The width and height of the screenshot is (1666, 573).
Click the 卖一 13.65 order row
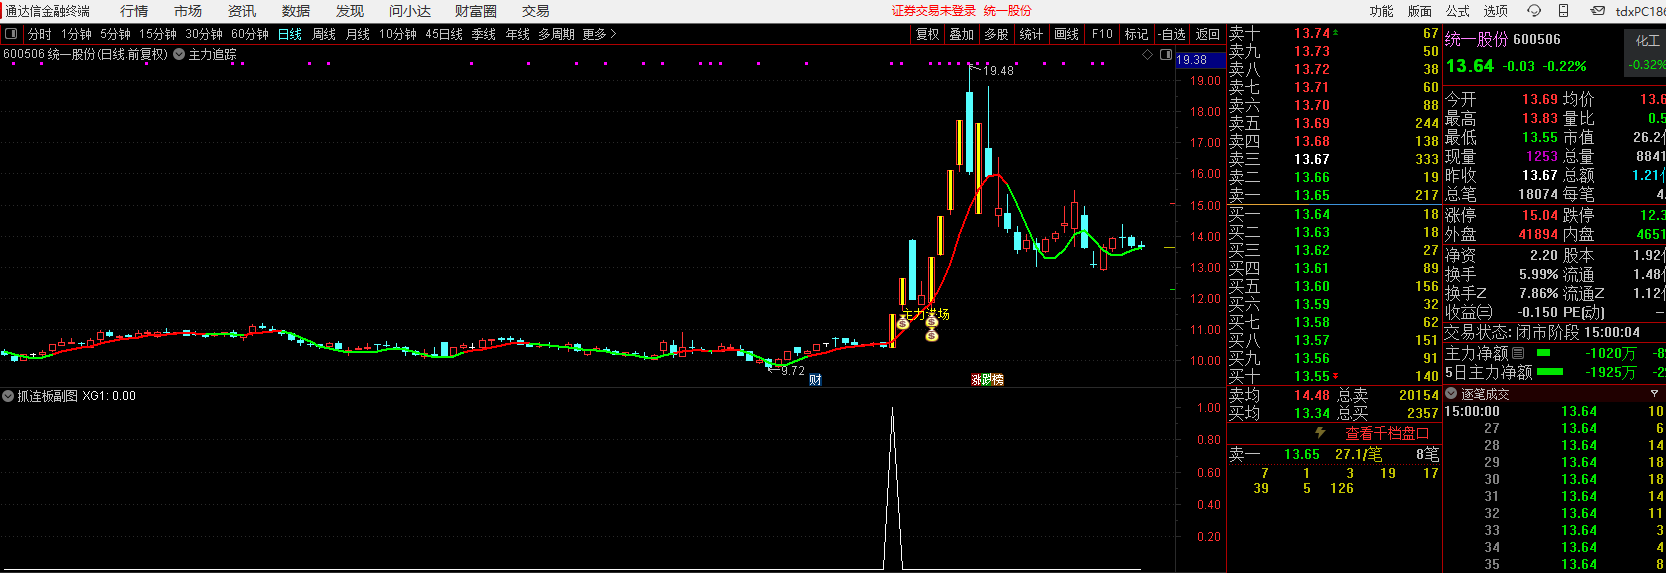[1334, 195]
